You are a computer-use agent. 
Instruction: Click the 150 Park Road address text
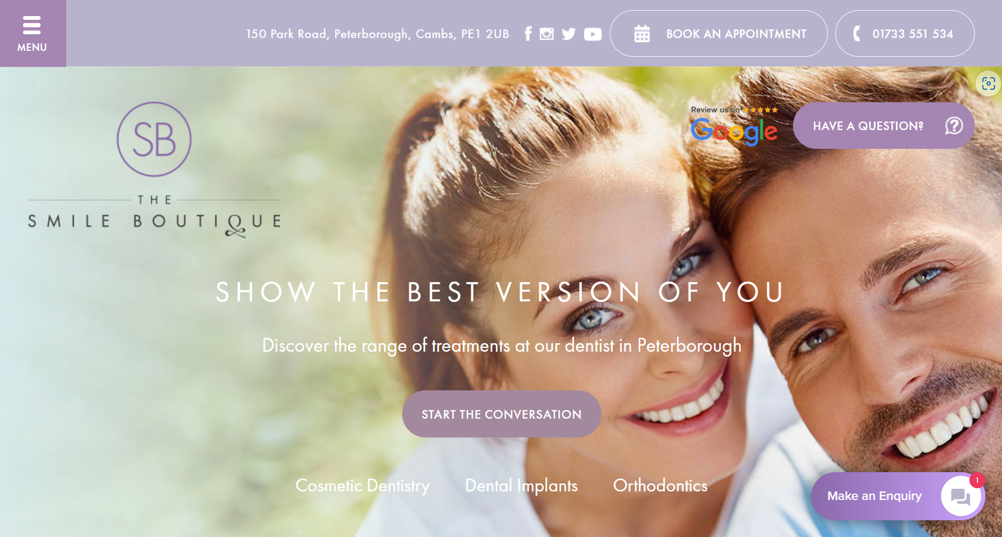(378, 34)
